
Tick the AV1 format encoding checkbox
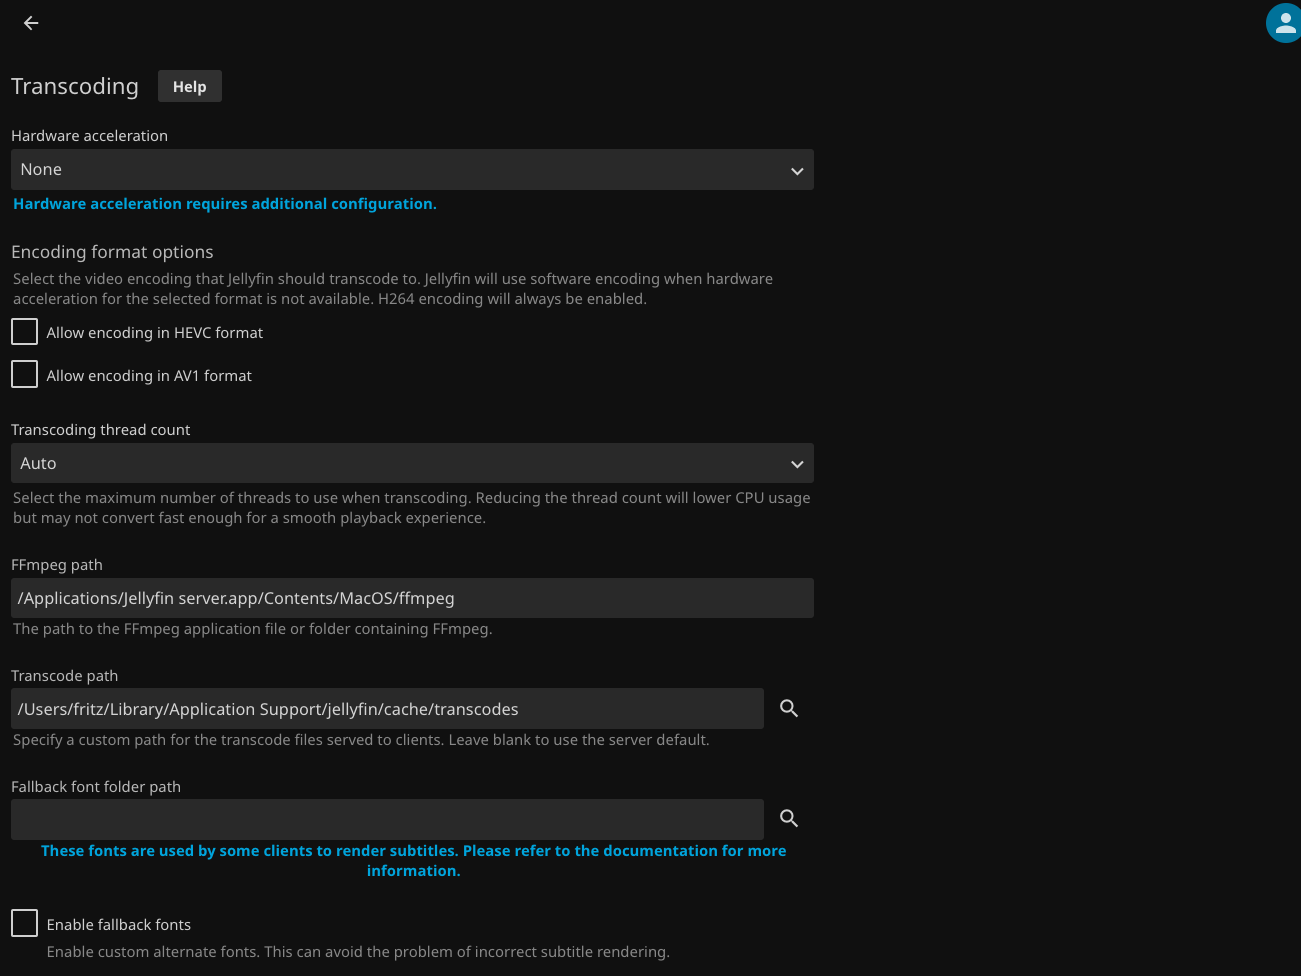tap(24, 375)
